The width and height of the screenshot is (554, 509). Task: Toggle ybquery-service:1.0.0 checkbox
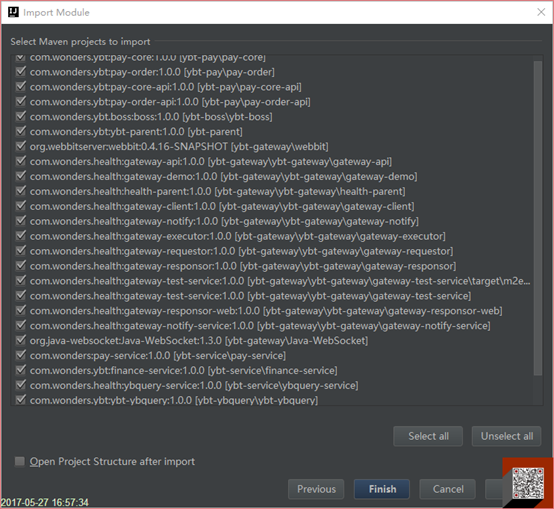21,385
